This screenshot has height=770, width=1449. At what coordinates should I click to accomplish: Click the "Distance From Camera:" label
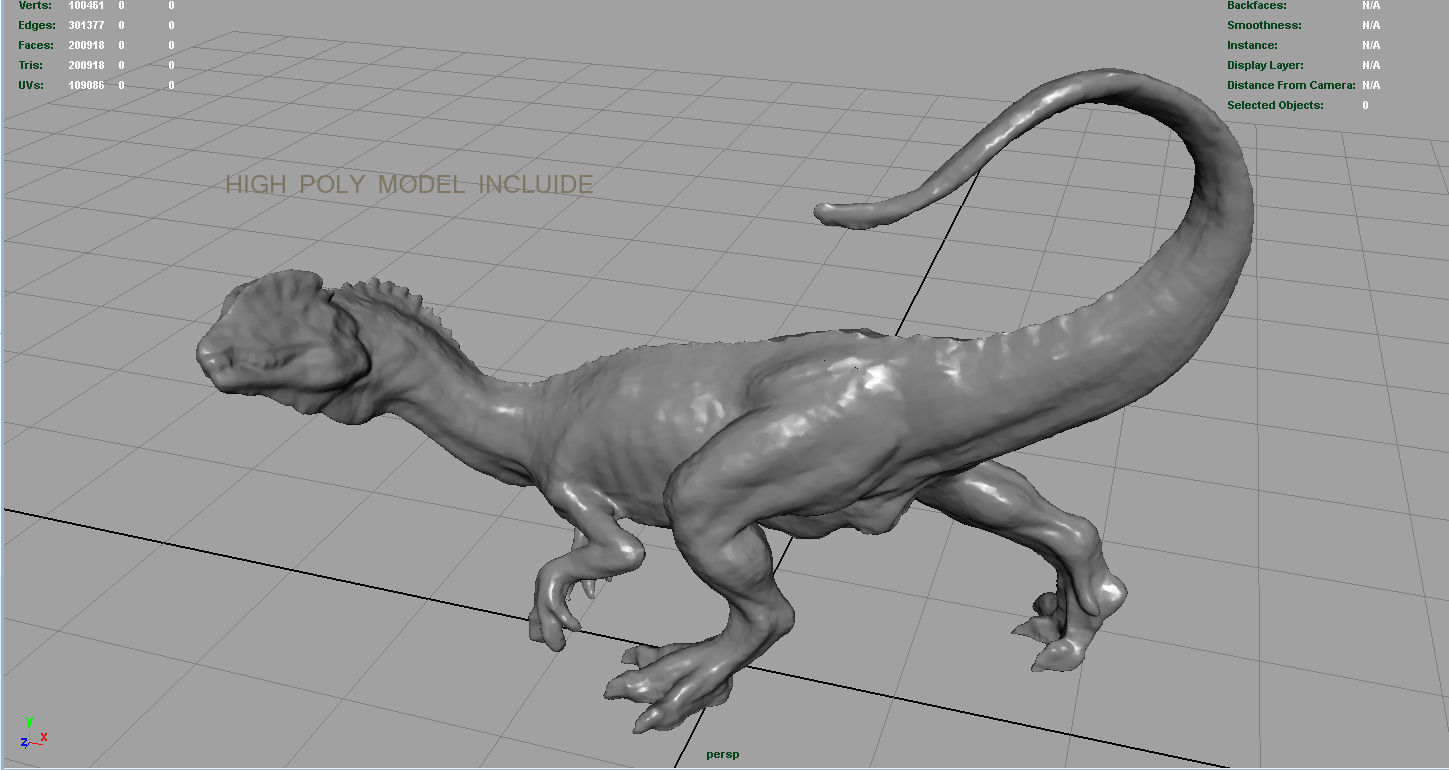pos(1291,85)
